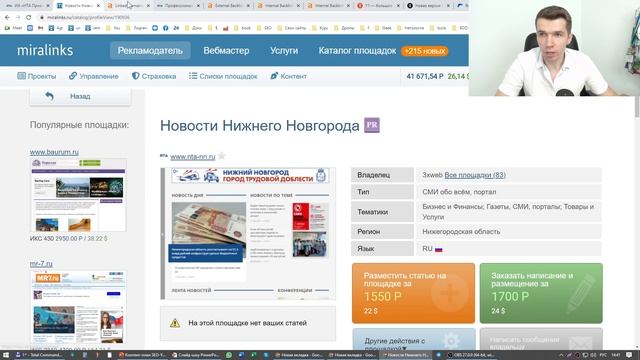Click the account balance 41 671,54 Р
The width and height of the screenshot is (640, 360).
point(424,76)
